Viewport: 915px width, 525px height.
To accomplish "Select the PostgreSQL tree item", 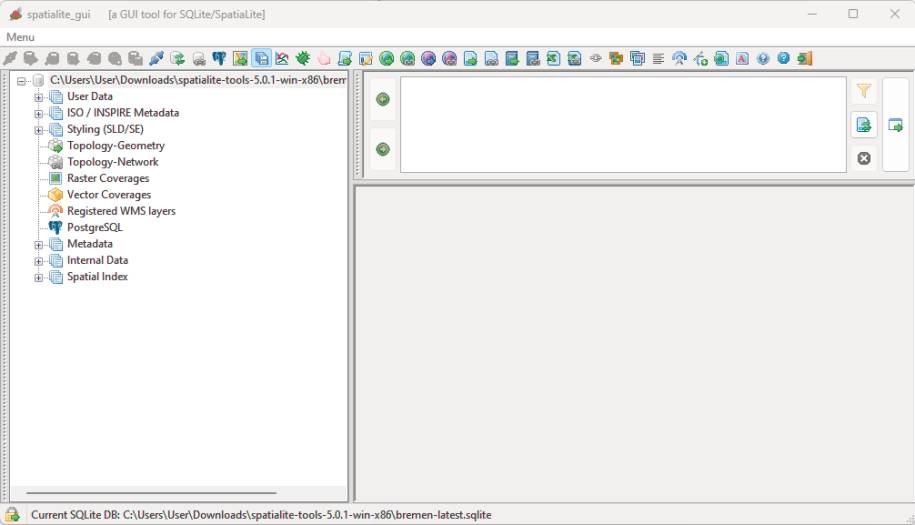I will 95,227.
